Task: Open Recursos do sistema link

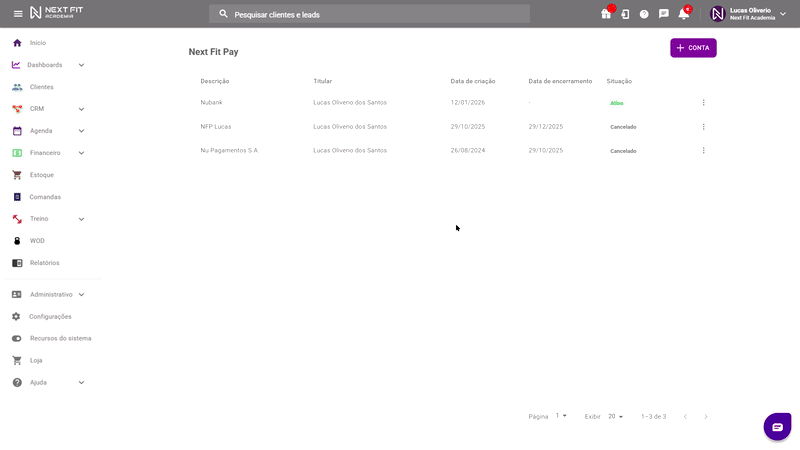Action: pyautogui.click(x=60, y=338)
